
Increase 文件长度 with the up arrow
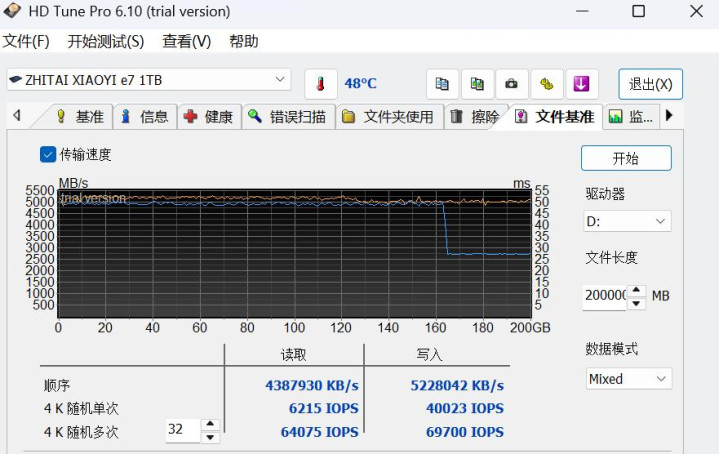click(636, 290)
